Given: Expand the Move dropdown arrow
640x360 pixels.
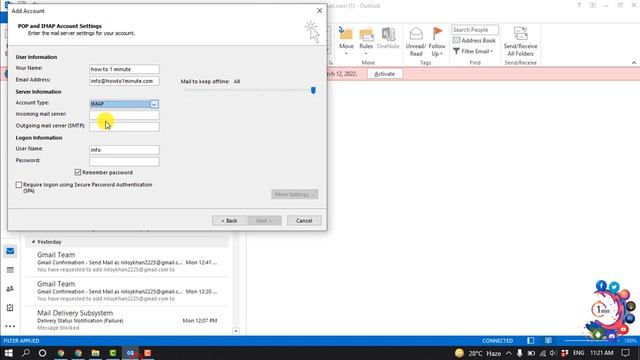Looking at the screenshot, I should (346, 54).
